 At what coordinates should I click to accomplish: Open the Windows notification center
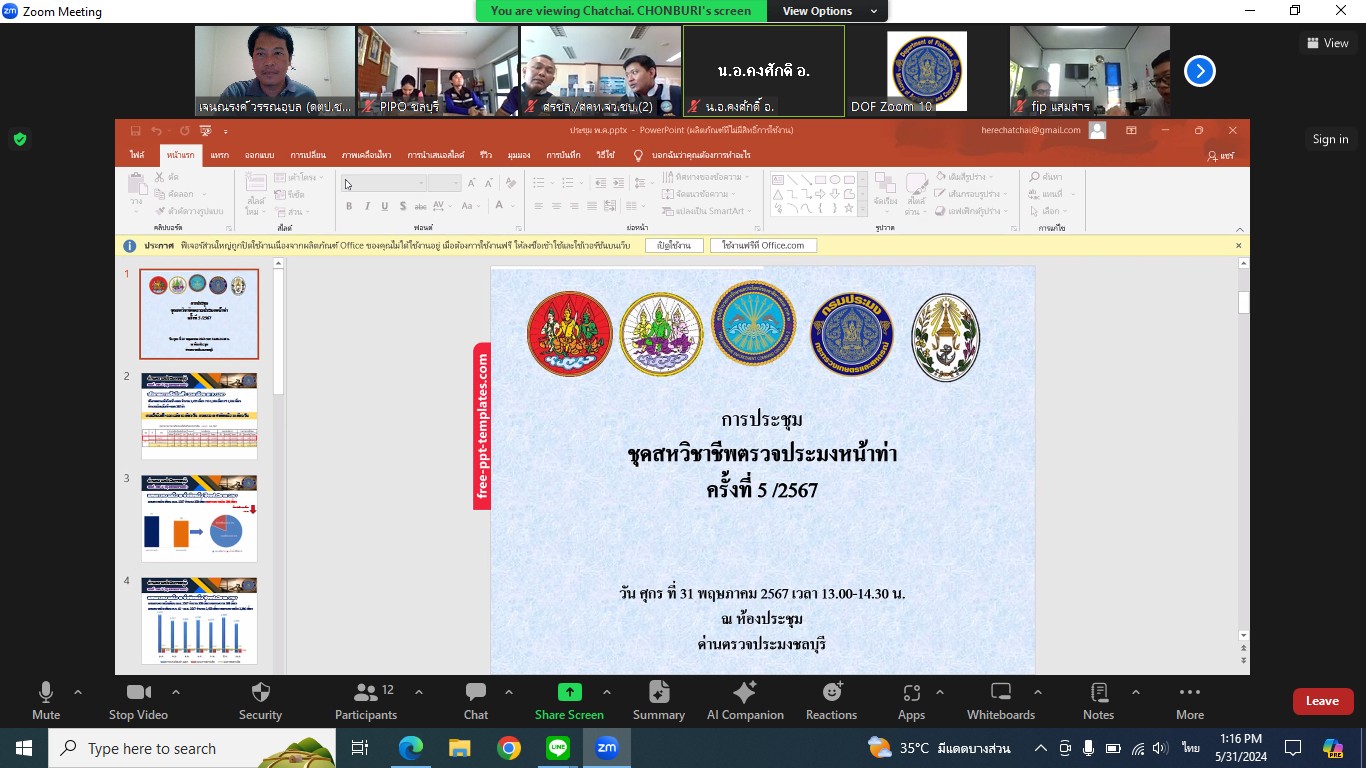pyautogui.click(x=1293, y=748)
